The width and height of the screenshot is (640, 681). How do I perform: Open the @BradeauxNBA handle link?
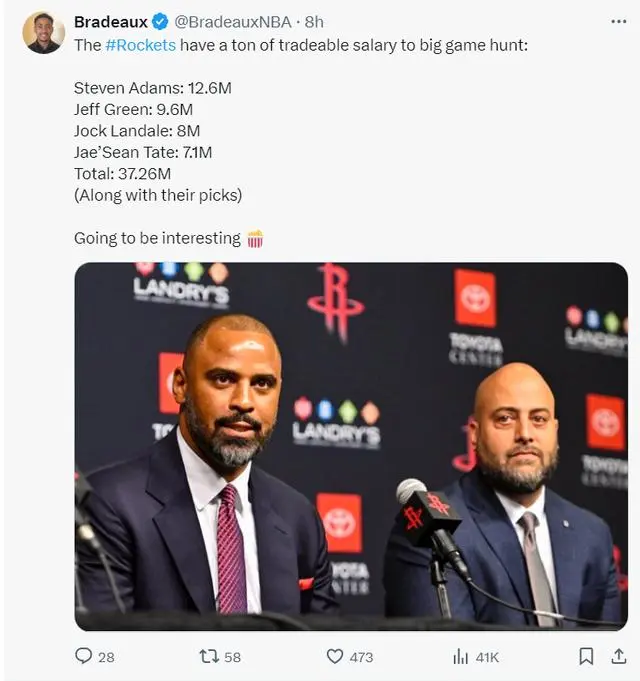click(233, 22)
